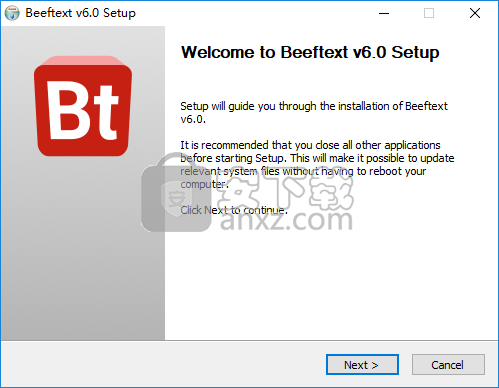Viewport: 499px width, 388px height.
Task: Cancel the Beeftext installation
Action: 448,365
